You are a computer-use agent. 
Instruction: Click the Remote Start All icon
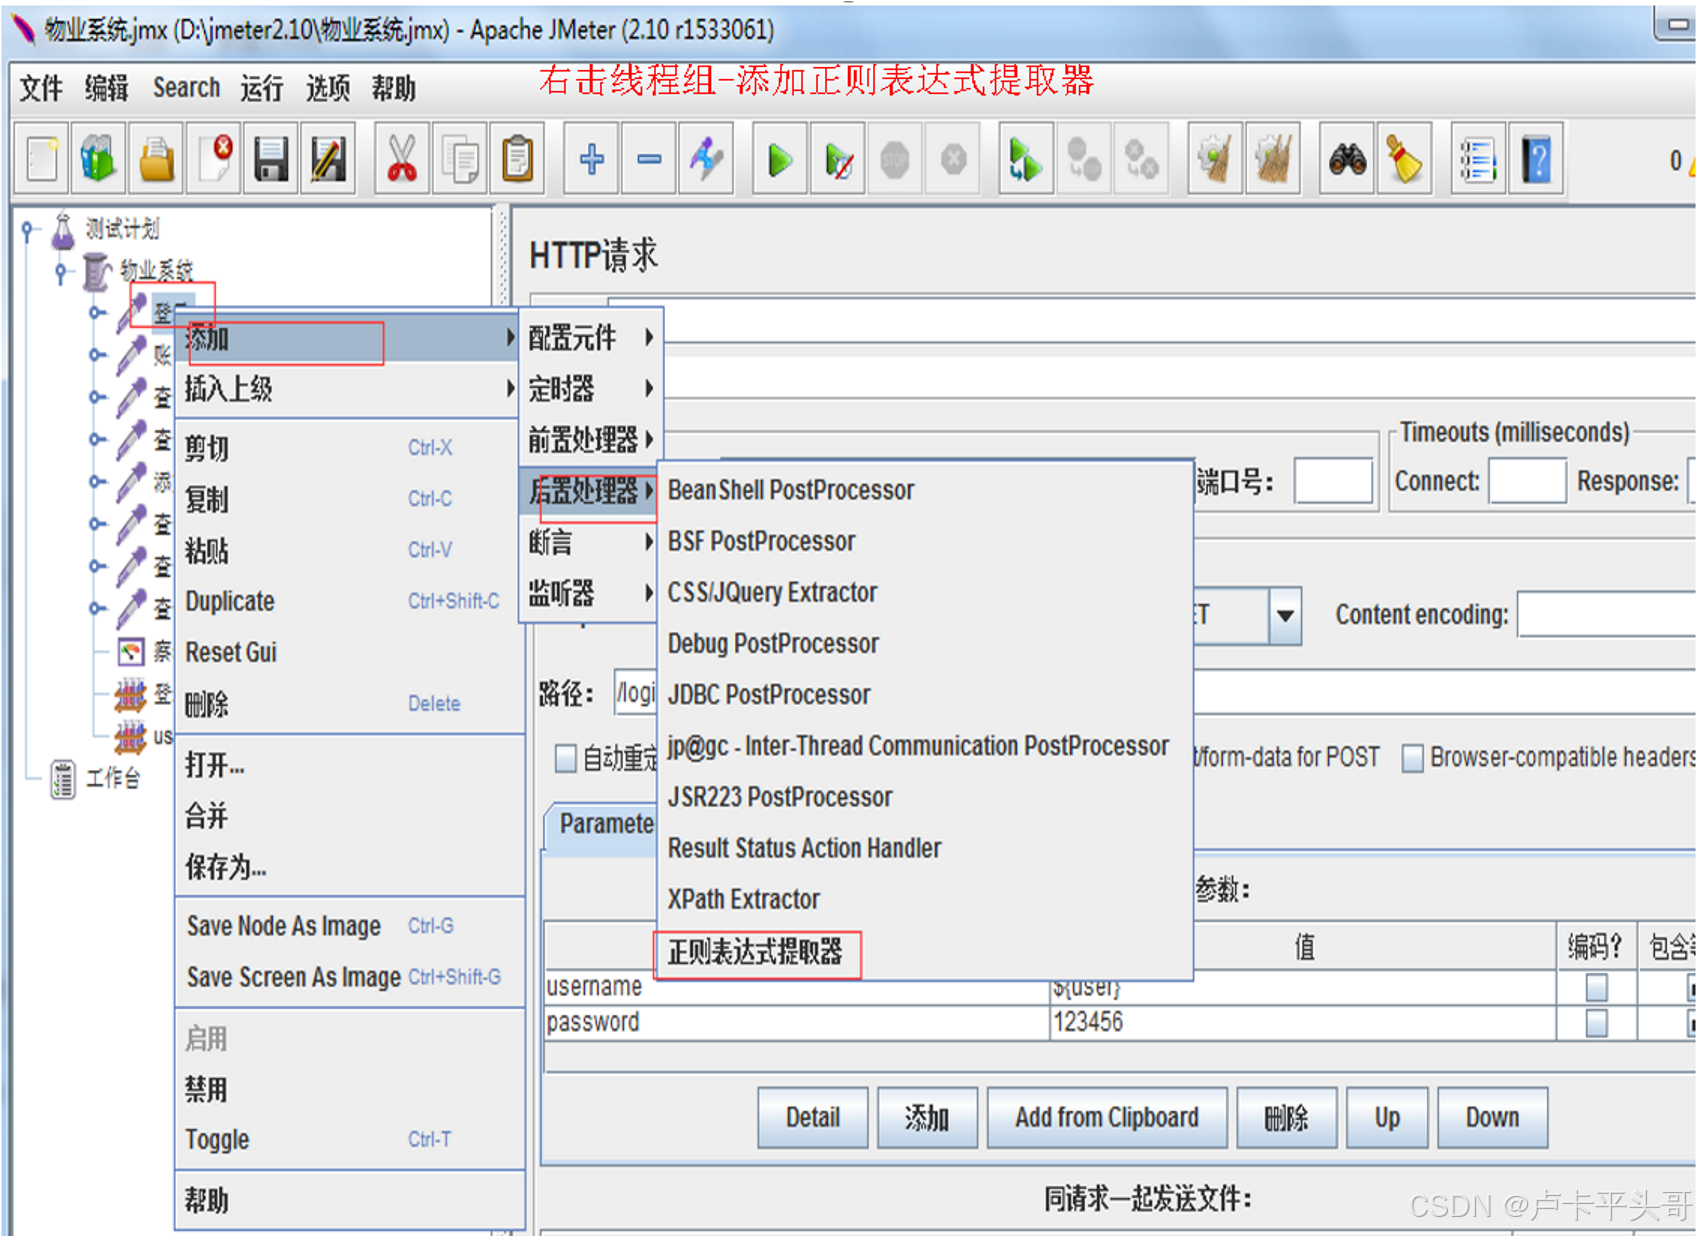tap(1026, 159)
